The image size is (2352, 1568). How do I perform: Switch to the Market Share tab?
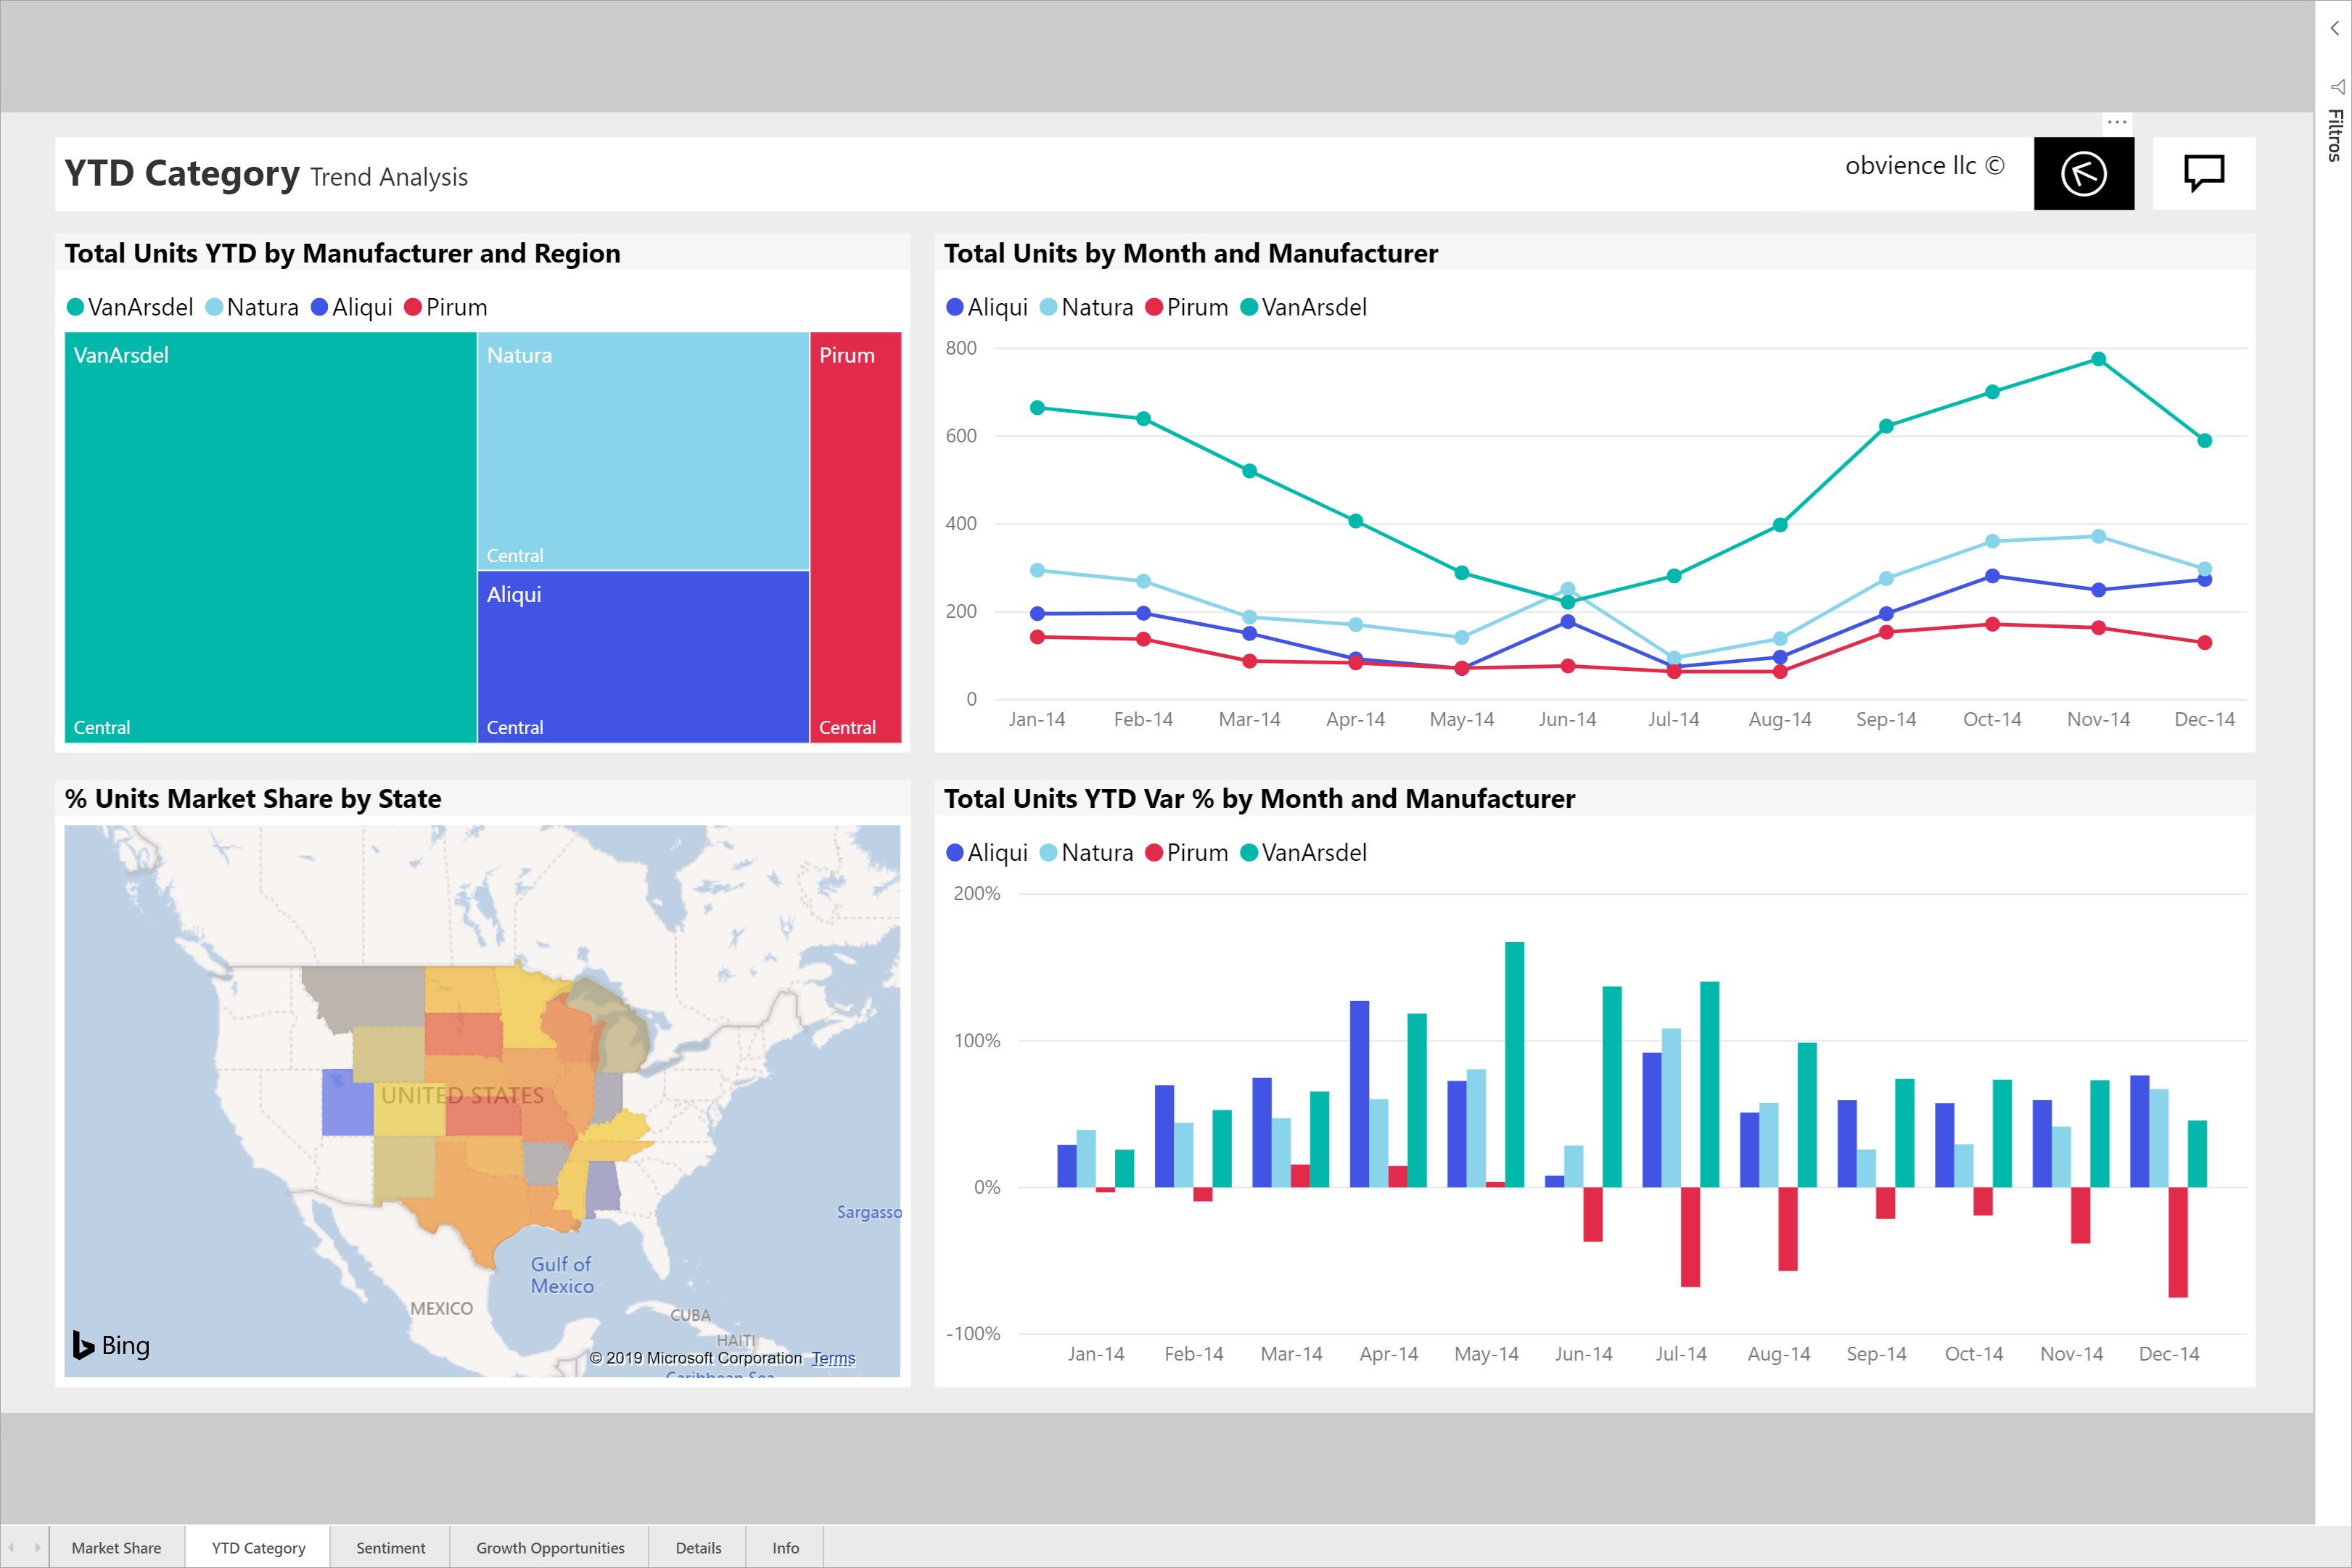(x=114, y=1547)
